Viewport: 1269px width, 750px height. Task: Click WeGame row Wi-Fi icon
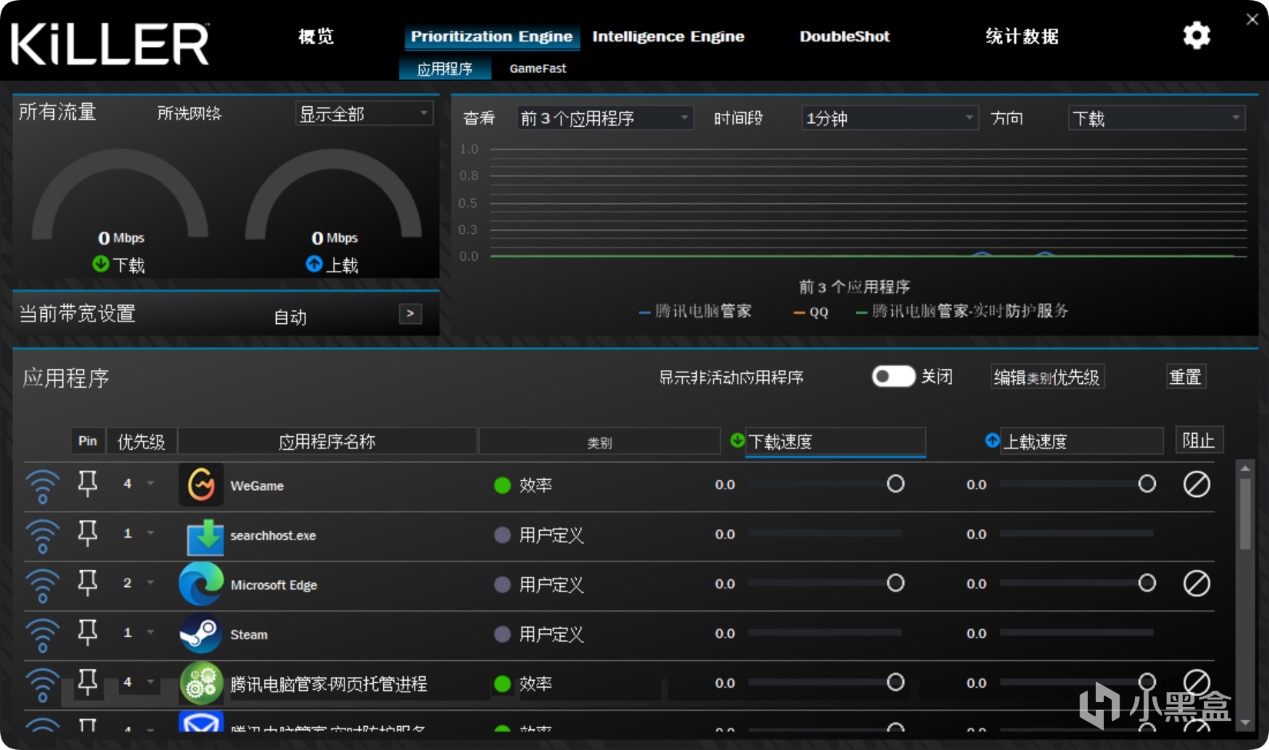[x=42, y=486]
